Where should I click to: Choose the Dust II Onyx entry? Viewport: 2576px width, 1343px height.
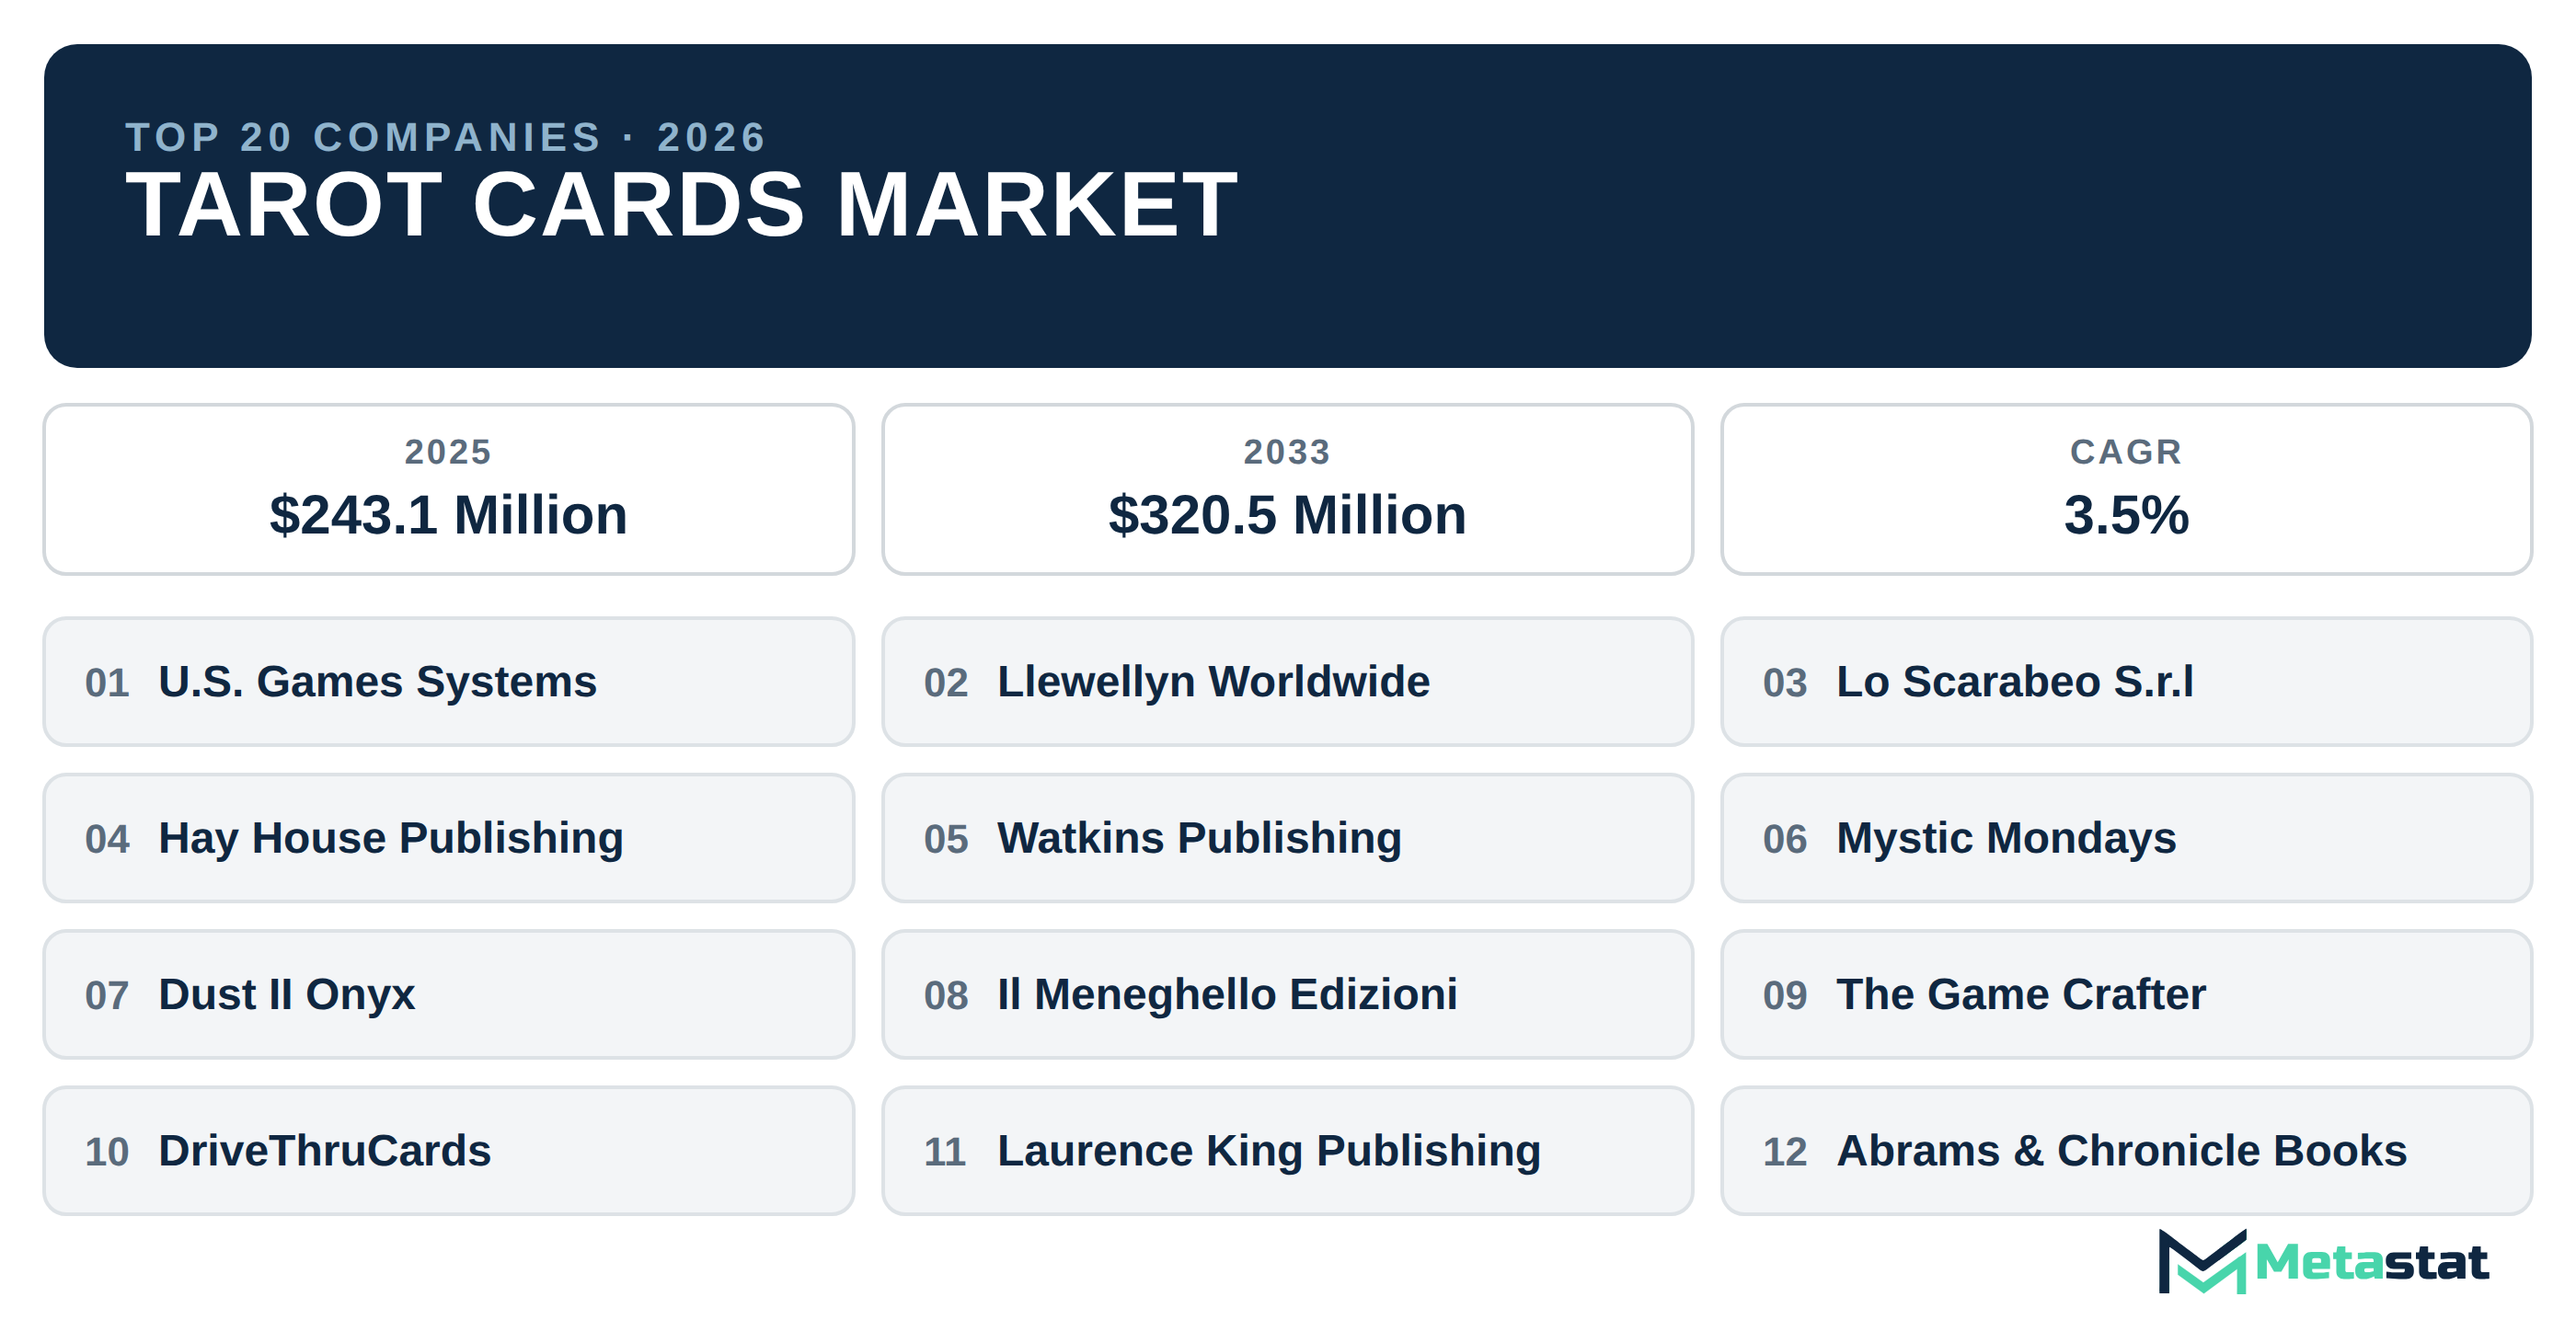click(x=448, y=994)
